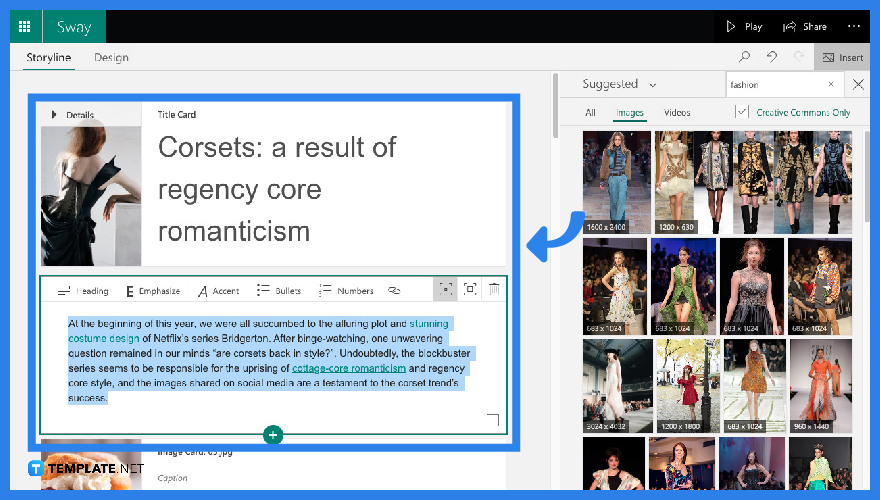The height and width of the screenshot is (500, 880).
Task: Edit the Corsets title text
Action: pos(277,190)
